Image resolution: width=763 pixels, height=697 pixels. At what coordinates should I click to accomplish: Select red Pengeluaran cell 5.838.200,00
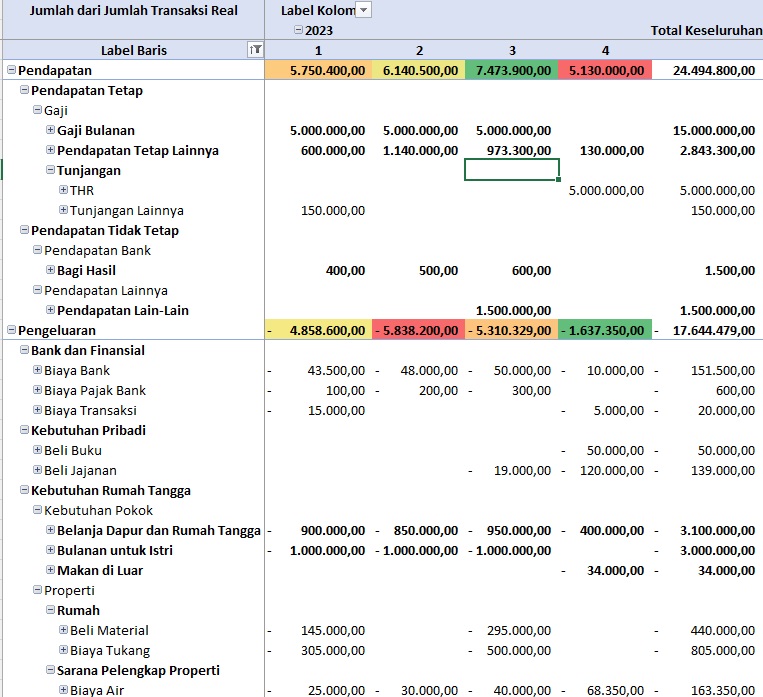(x=418, y=330)
